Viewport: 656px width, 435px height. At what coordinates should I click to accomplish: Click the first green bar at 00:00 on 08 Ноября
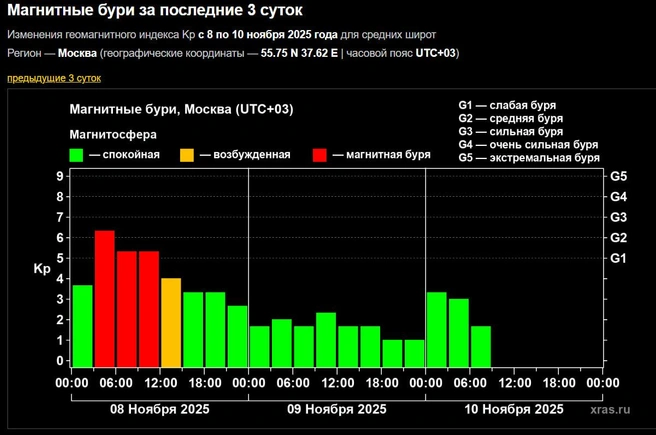82,326
